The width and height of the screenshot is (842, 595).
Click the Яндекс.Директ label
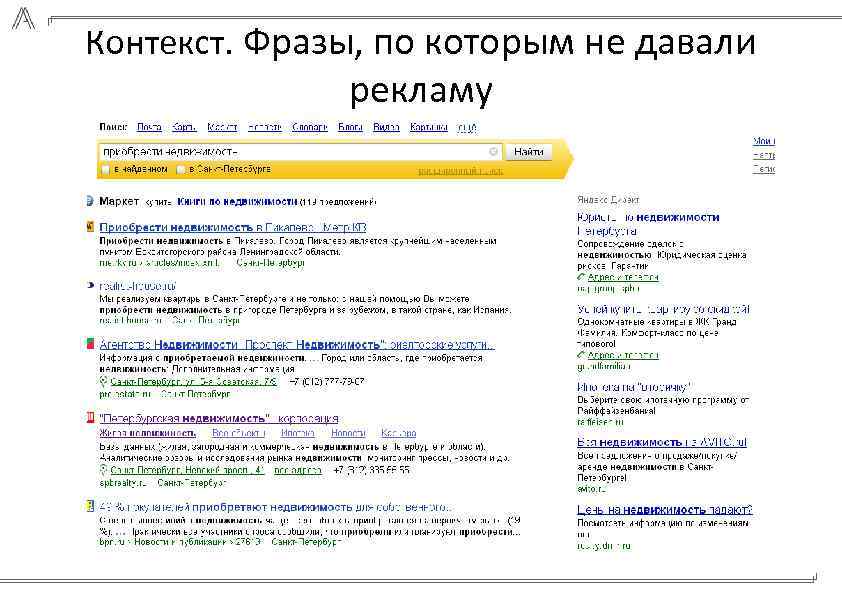tap(608, 200)
